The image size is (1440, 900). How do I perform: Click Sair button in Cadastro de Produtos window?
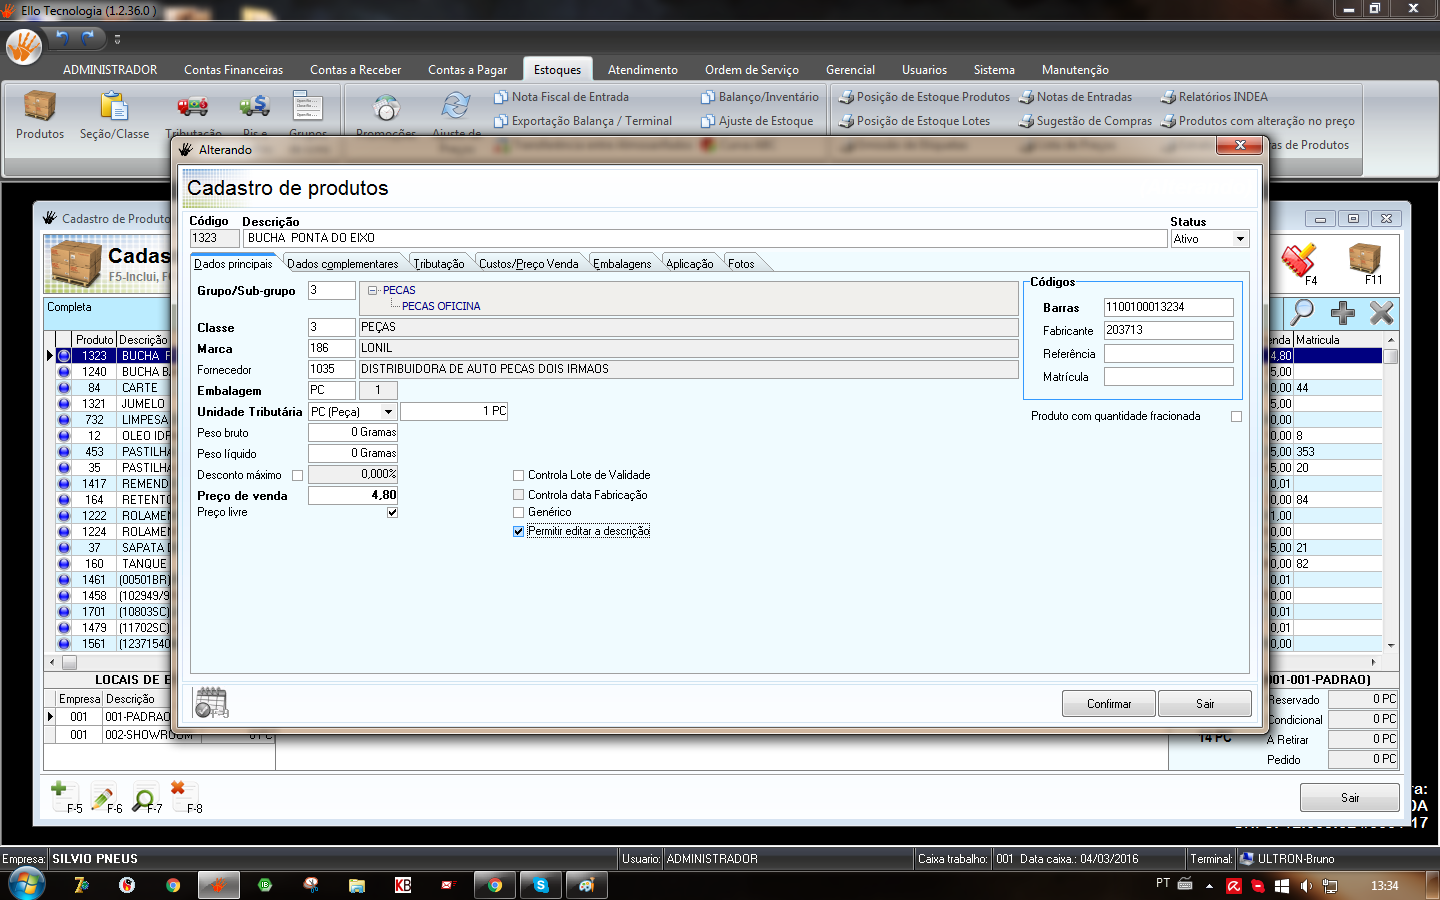click(1350, 797)
